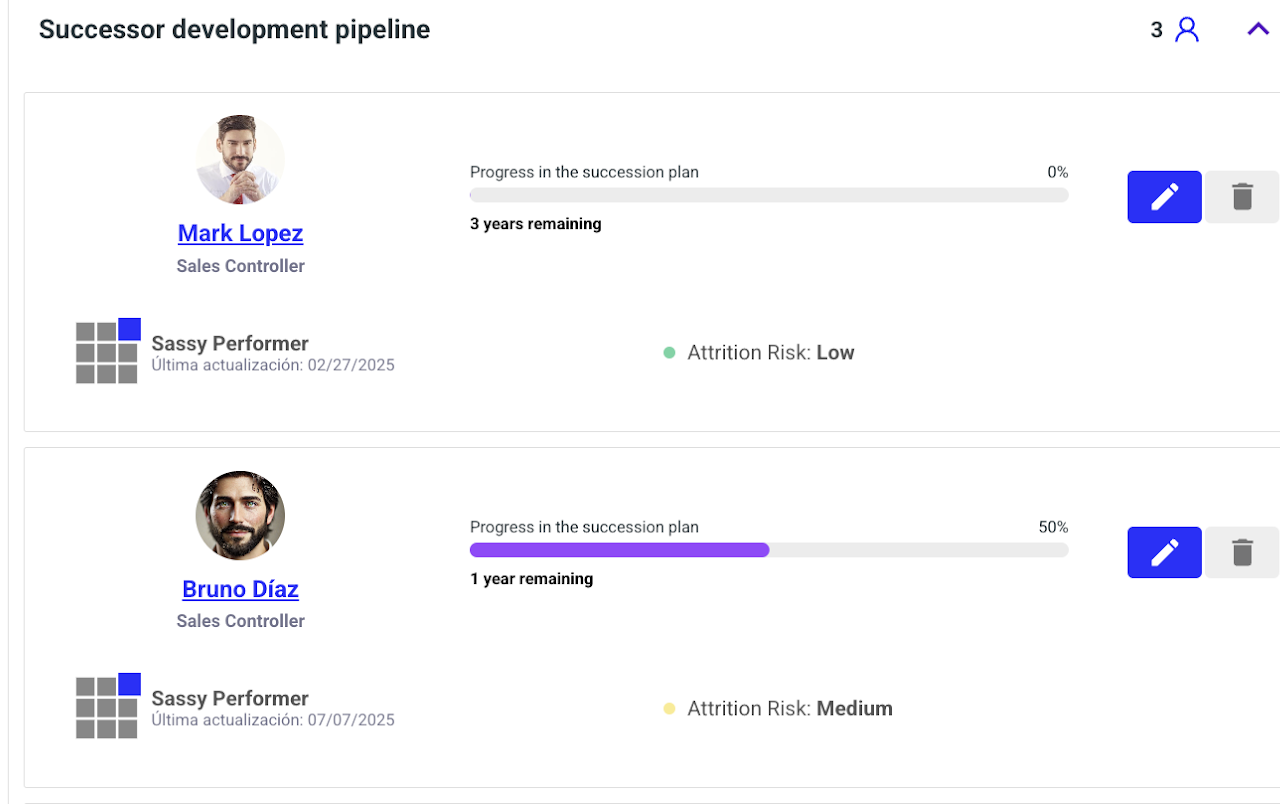The height and width of the screenshot is (804, 1280).
Task: Click Bruno Díaz's profile photo
Action: coord(240,516)
